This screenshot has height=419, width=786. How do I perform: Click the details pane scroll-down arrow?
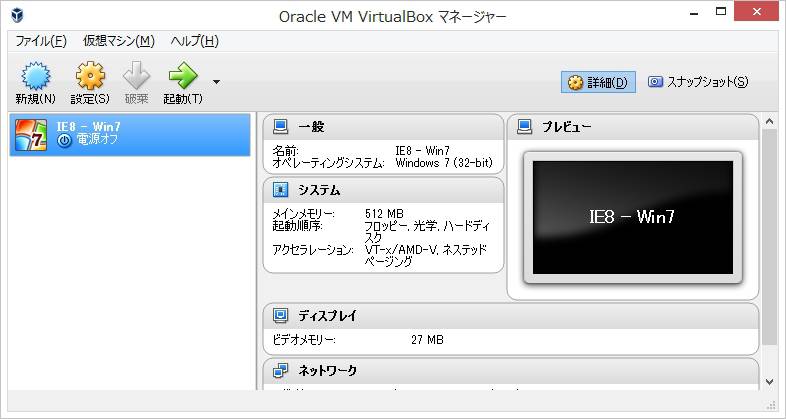(x=769, y=382)
